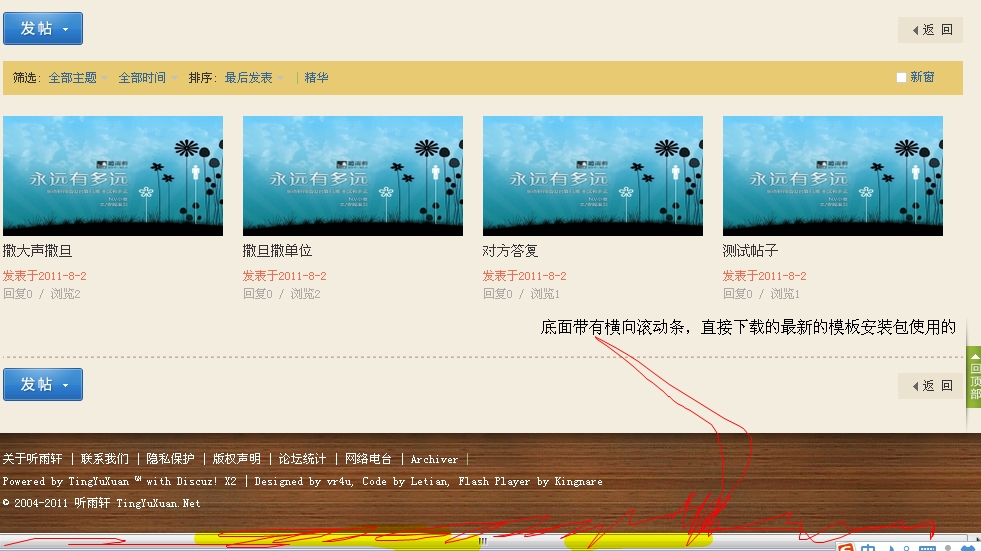981x551 pixels.
Task: Click the bottom 发帖 post button
Action: [x=43, y=384]
